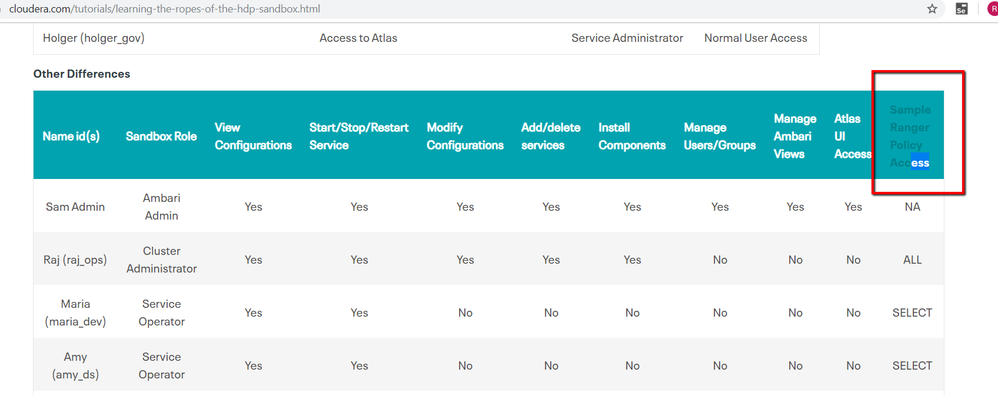Select the 'Sam Admin' name cell
This screenshot has width=998, height=395.
pyautogui.click(x=75, y=207)
